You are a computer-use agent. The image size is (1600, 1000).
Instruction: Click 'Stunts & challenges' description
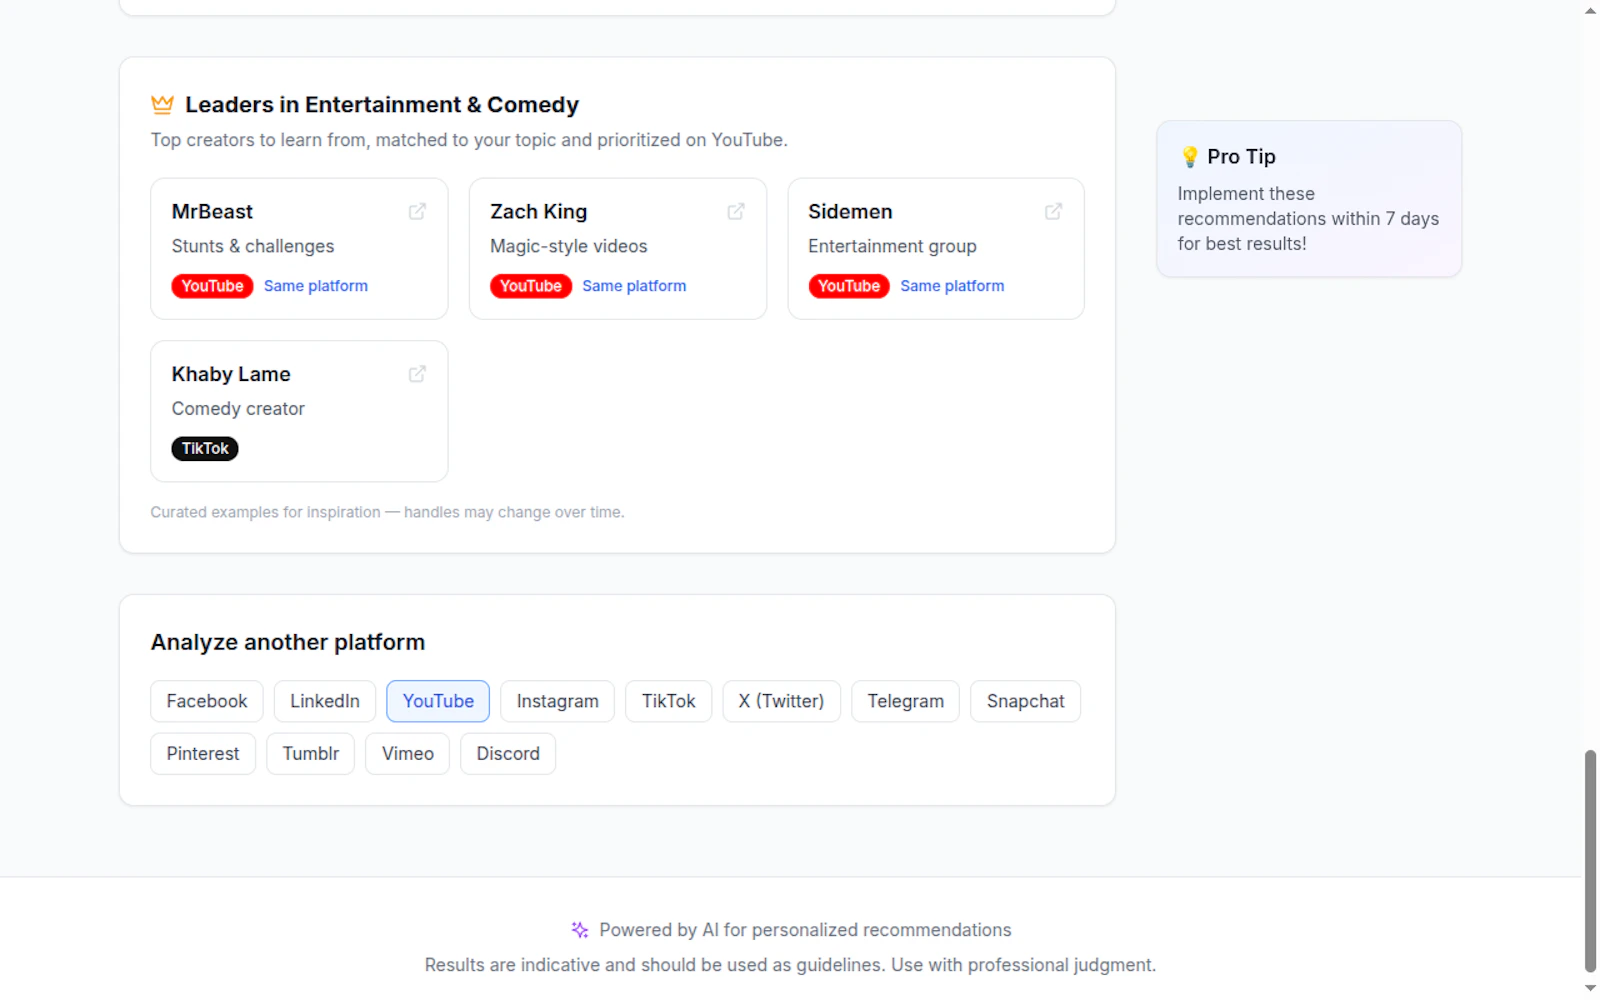click(253, 246)
